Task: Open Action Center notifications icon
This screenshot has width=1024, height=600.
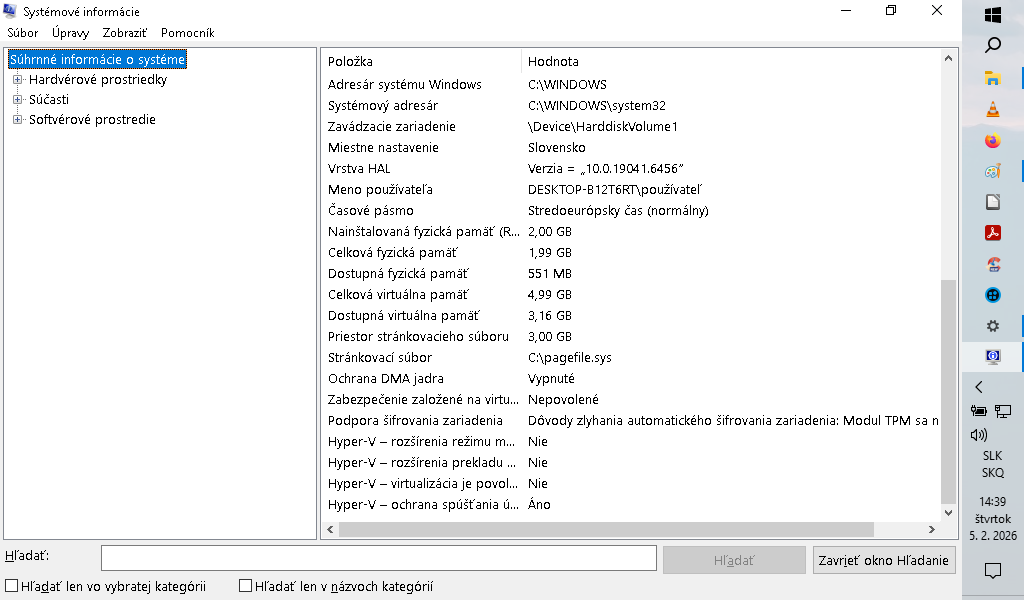Action: (x=993, y=570)
